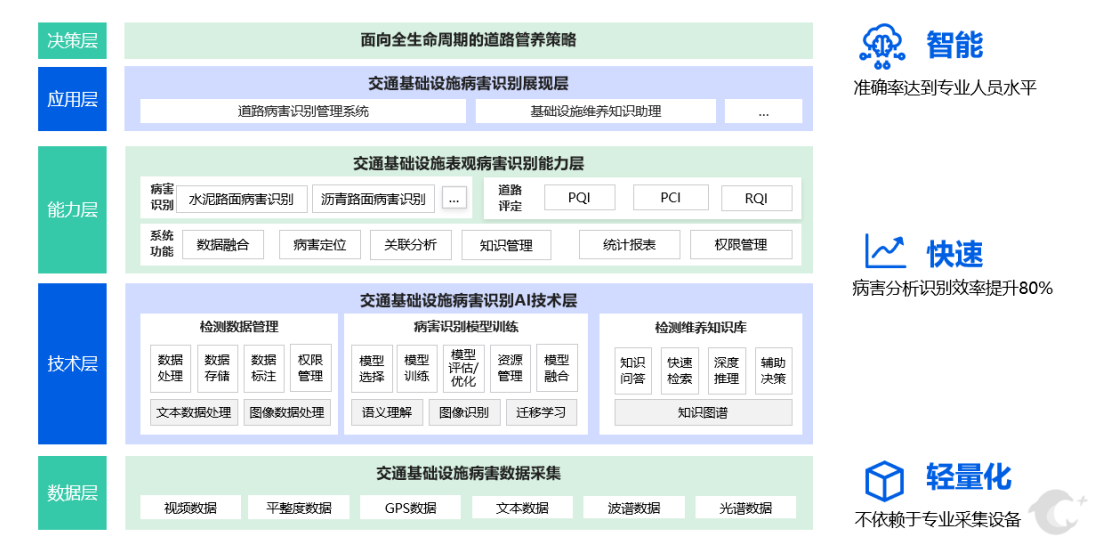
Task: Click the 视频数据 box
Action: pos(190,507)
